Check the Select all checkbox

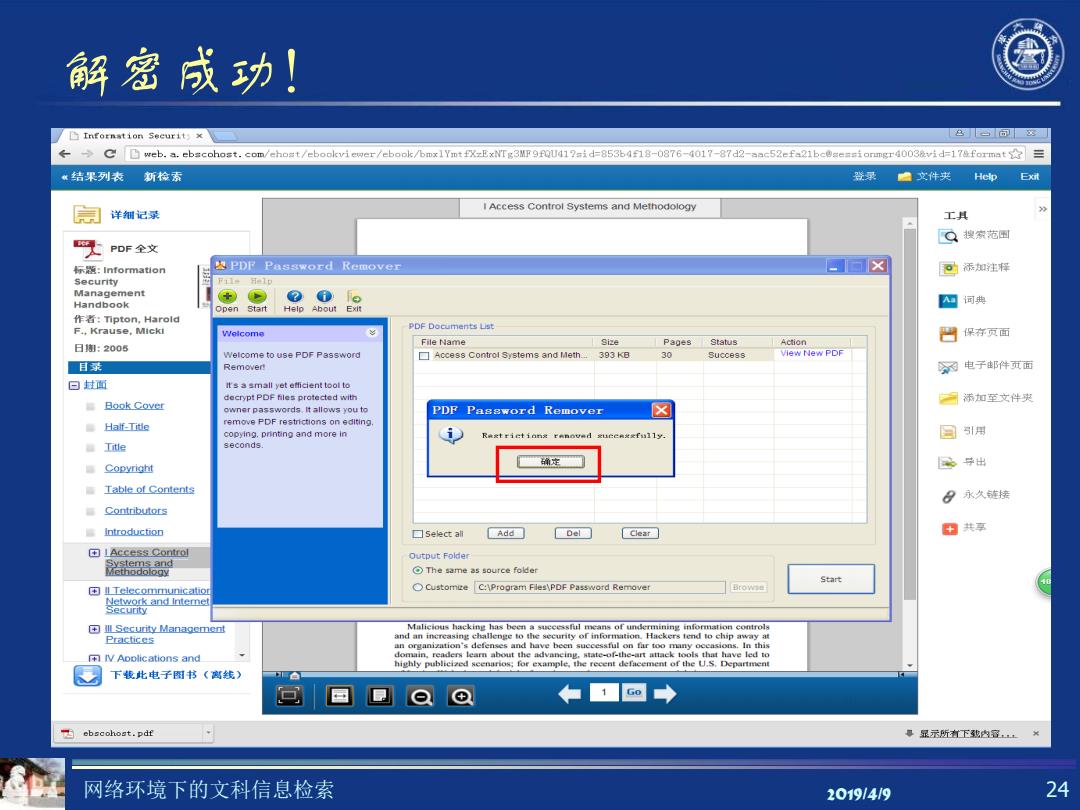417,534
